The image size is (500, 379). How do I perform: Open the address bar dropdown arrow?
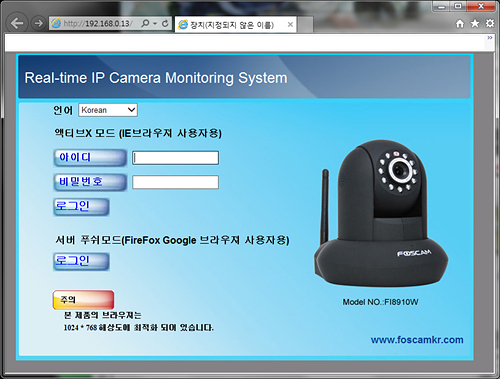coord(155,24)
